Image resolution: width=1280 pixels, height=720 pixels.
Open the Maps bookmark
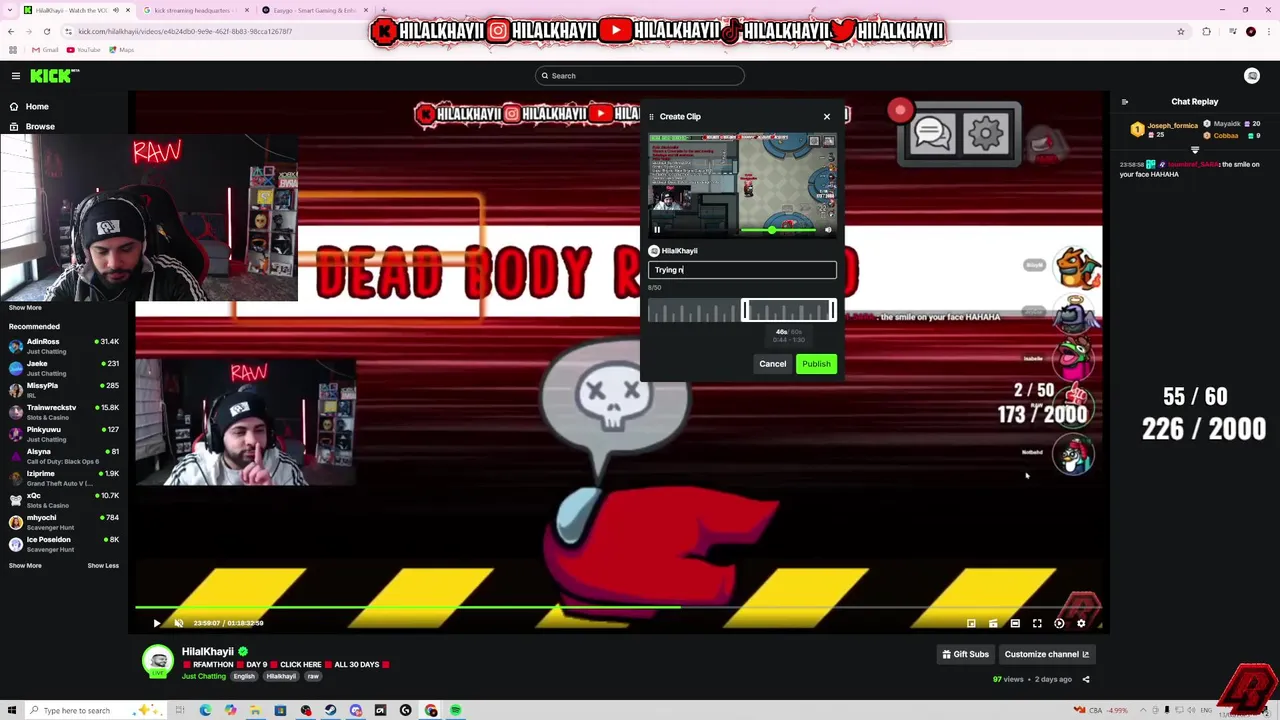(121, 50)
